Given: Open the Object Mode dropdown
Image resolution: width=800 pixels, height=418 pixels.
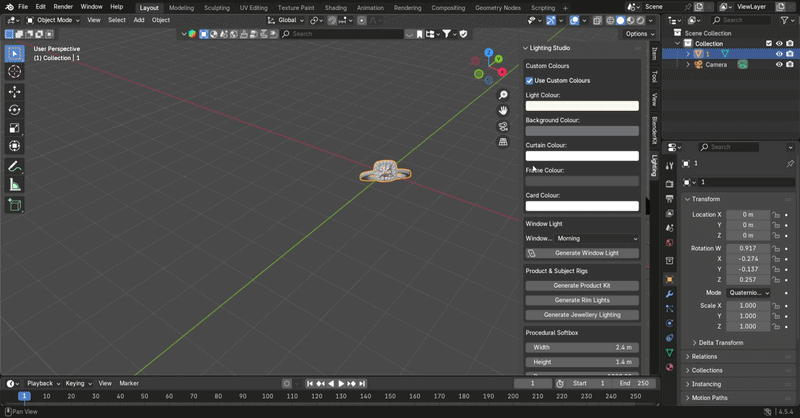Looking at the screenshot, I should pos(53,20).
